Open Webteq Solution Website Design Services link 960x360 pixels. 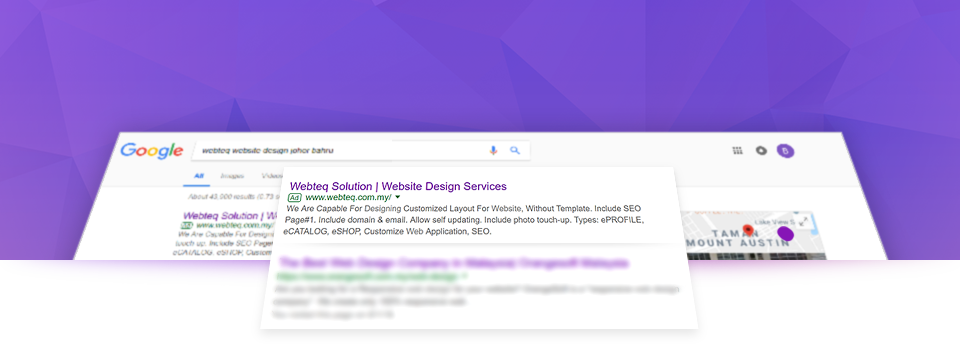[398, 186]
